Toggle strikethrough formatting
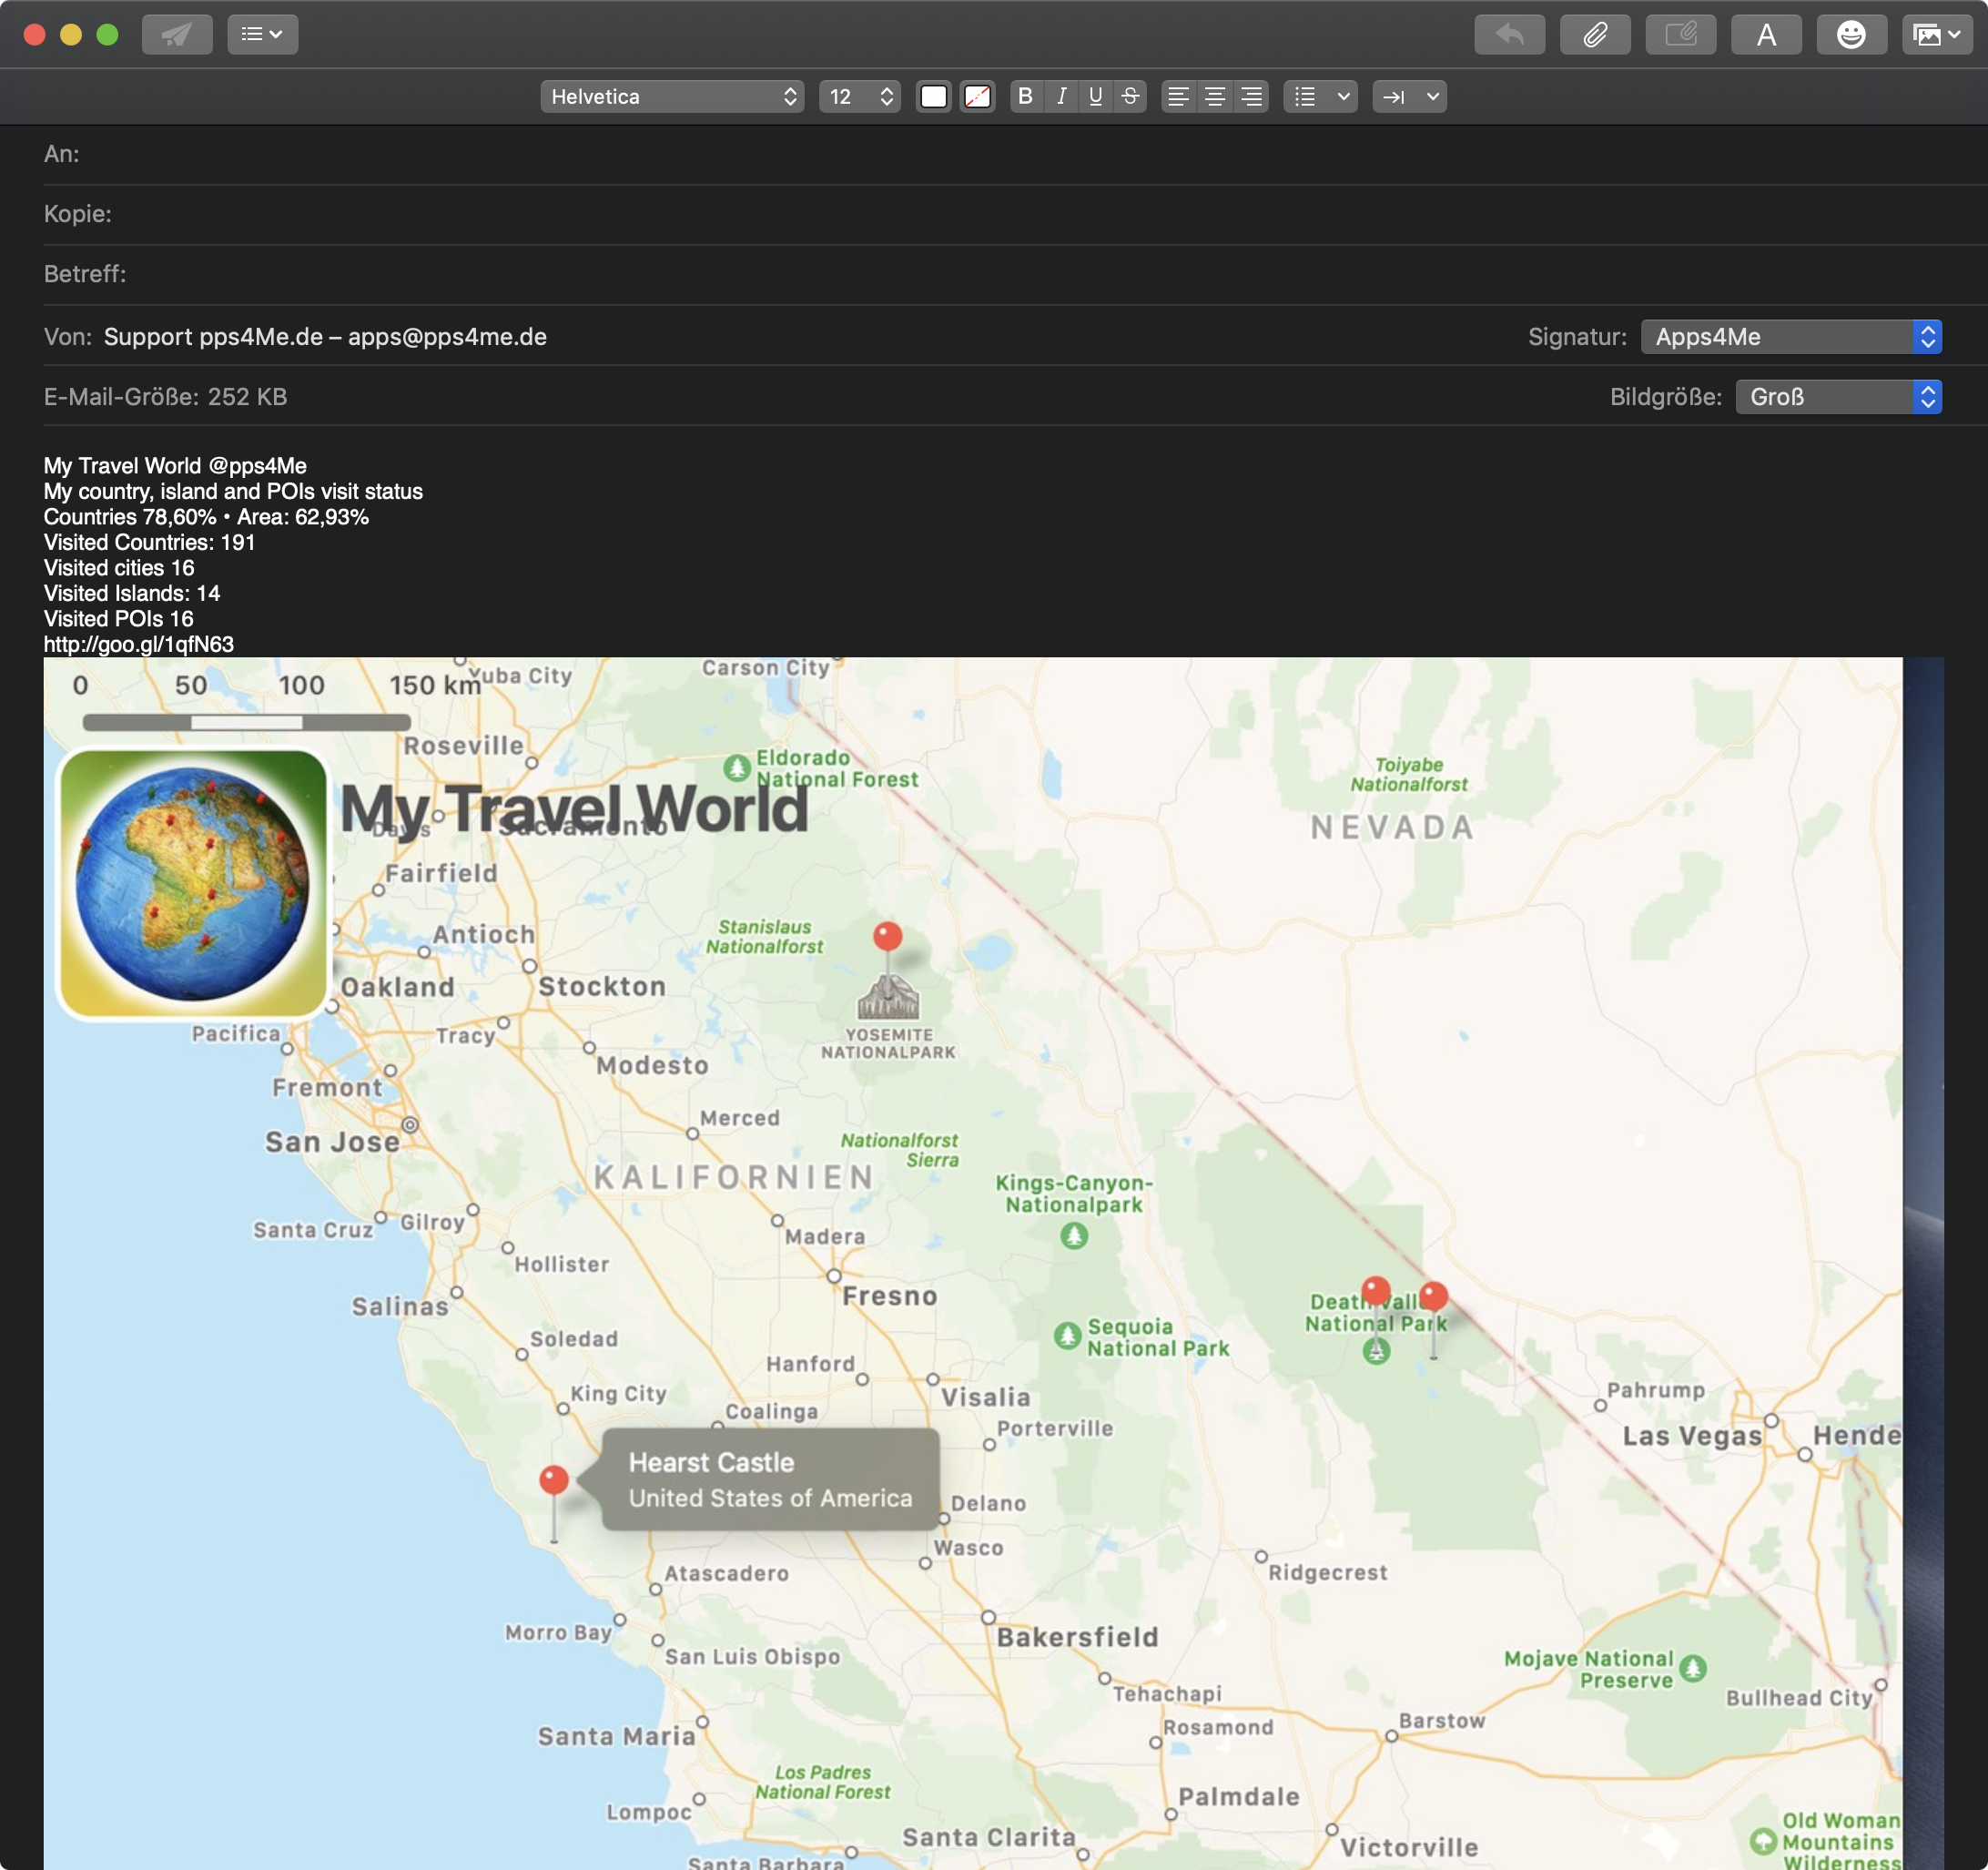This screenshot has height=1870, width=1988. coord(1130,97)
